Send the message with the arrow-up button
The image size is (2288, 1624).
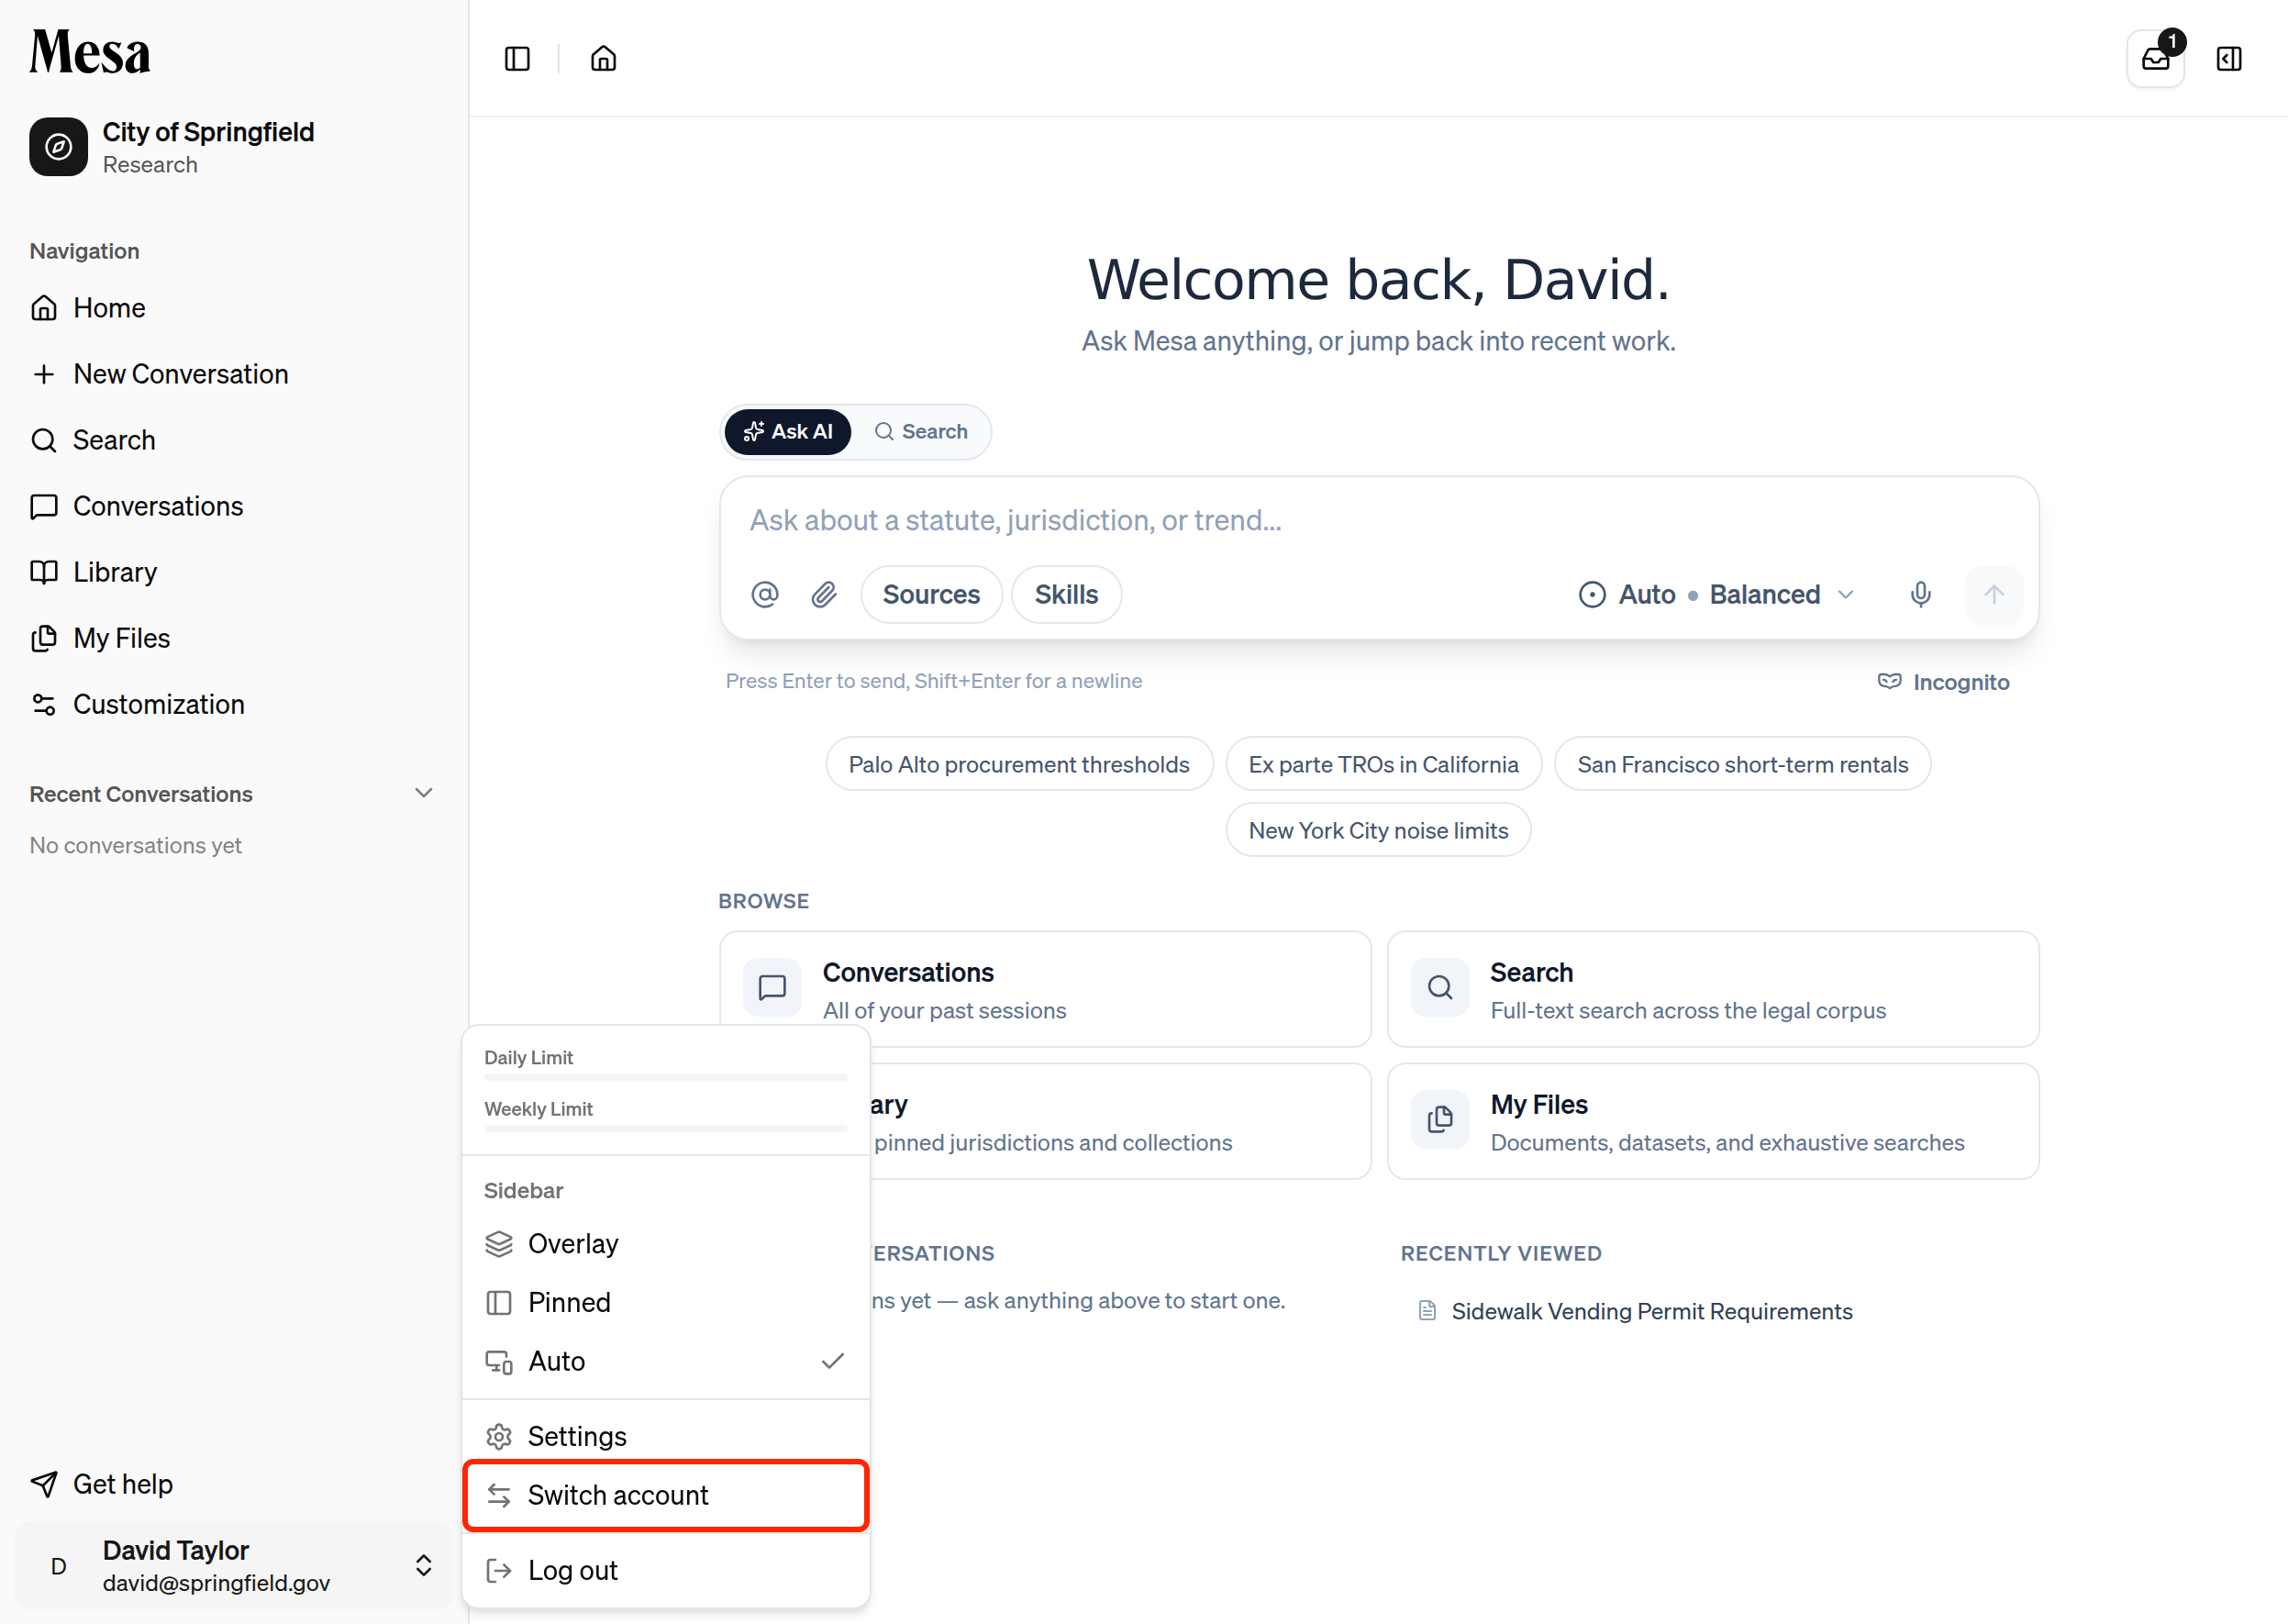(x=1993, y=595)
